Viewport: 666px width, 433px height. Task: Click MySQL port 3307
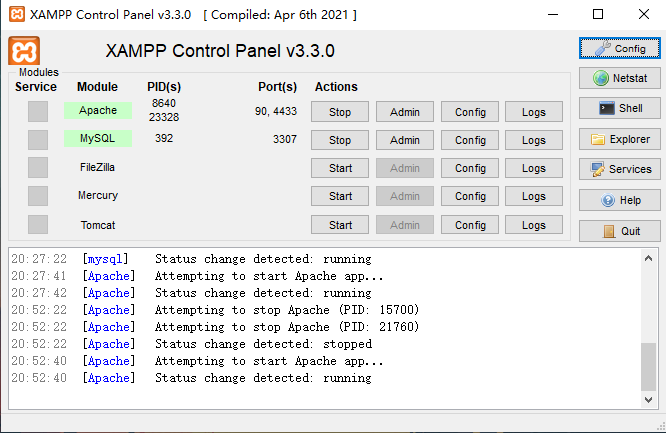pos(285,139)
